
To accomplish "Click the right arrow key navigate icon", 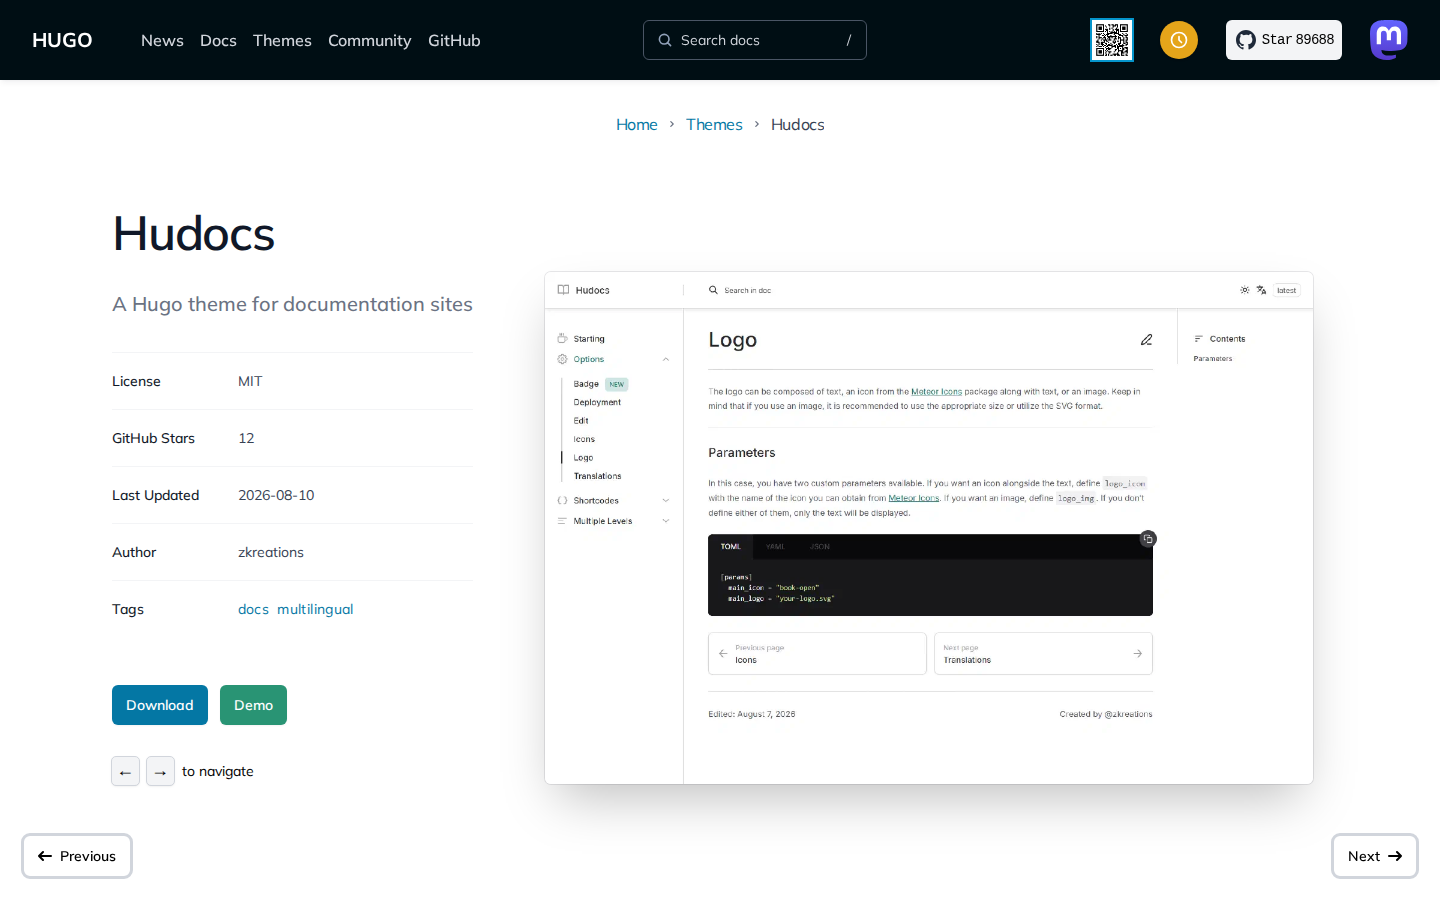I will tap(160, 771).
